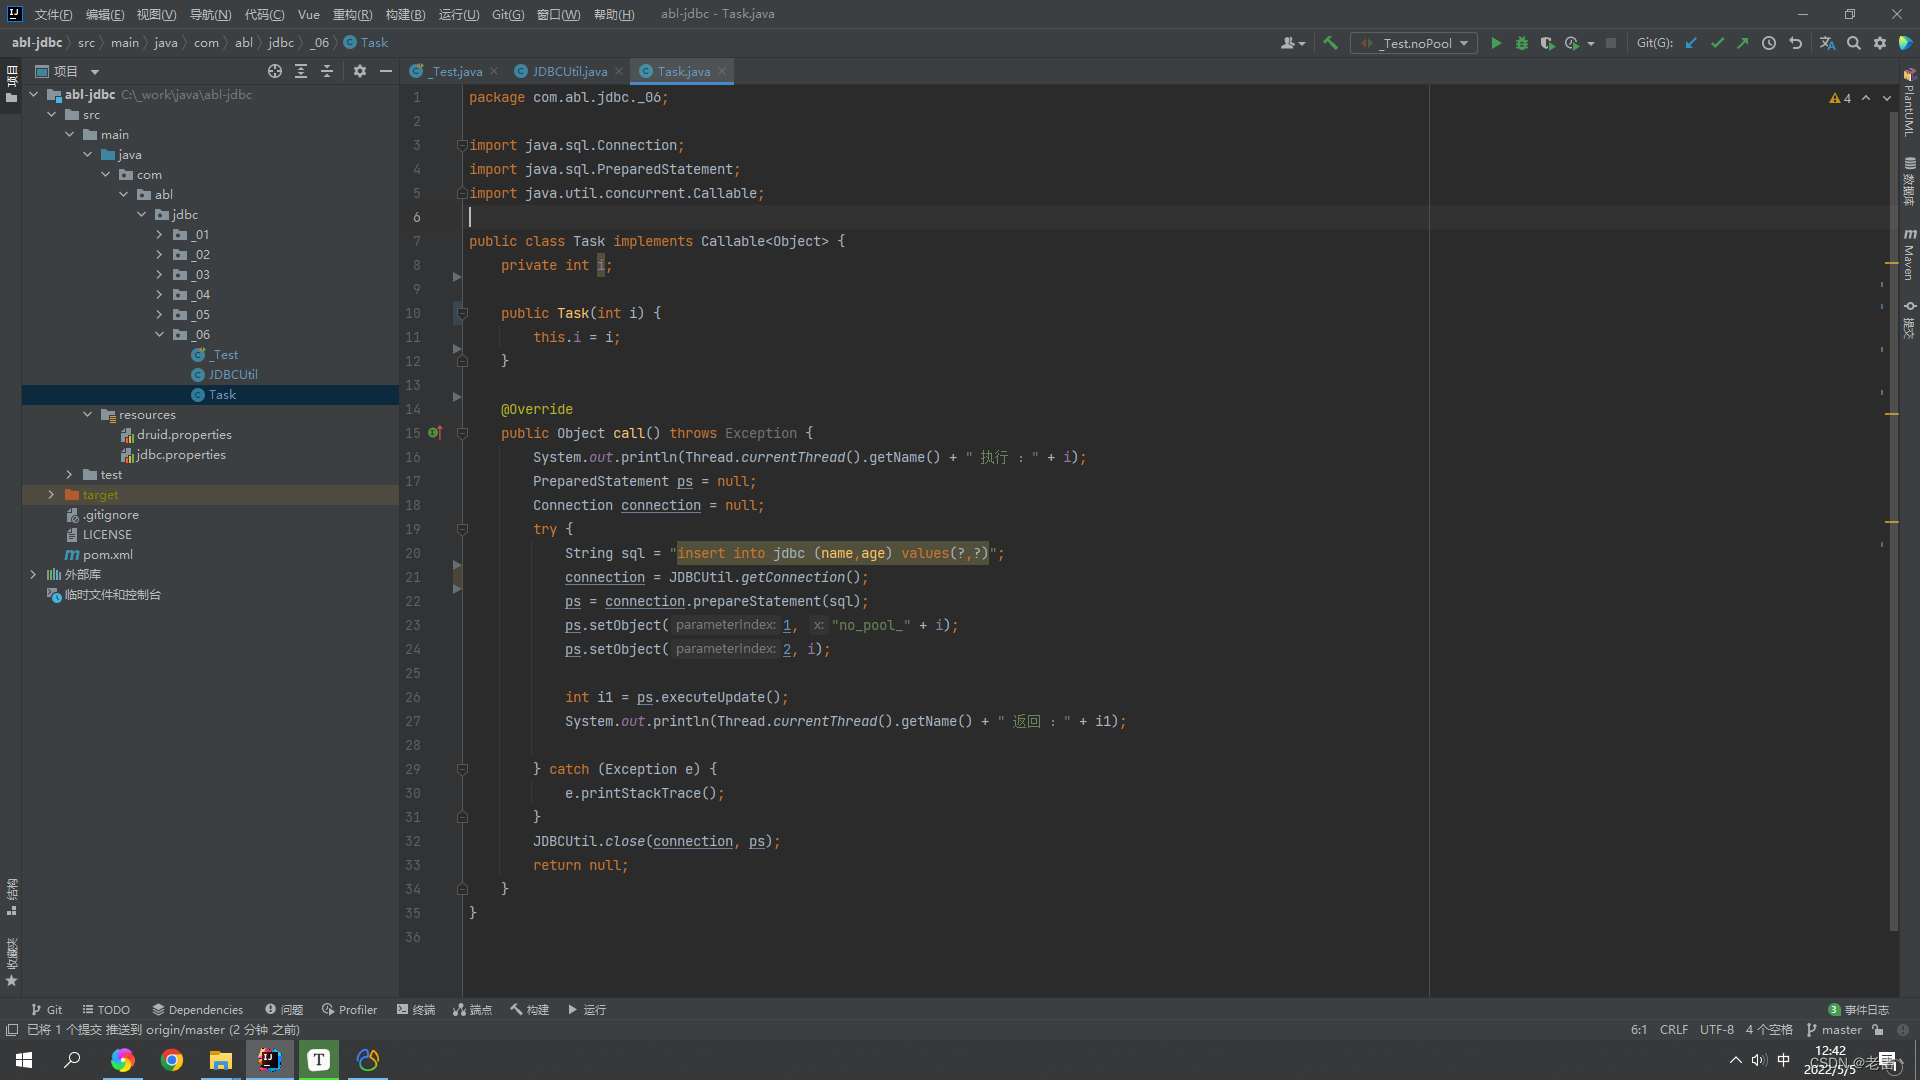Fold the call method at line 15
The image size is (1920, 1080).
point(462,433)
